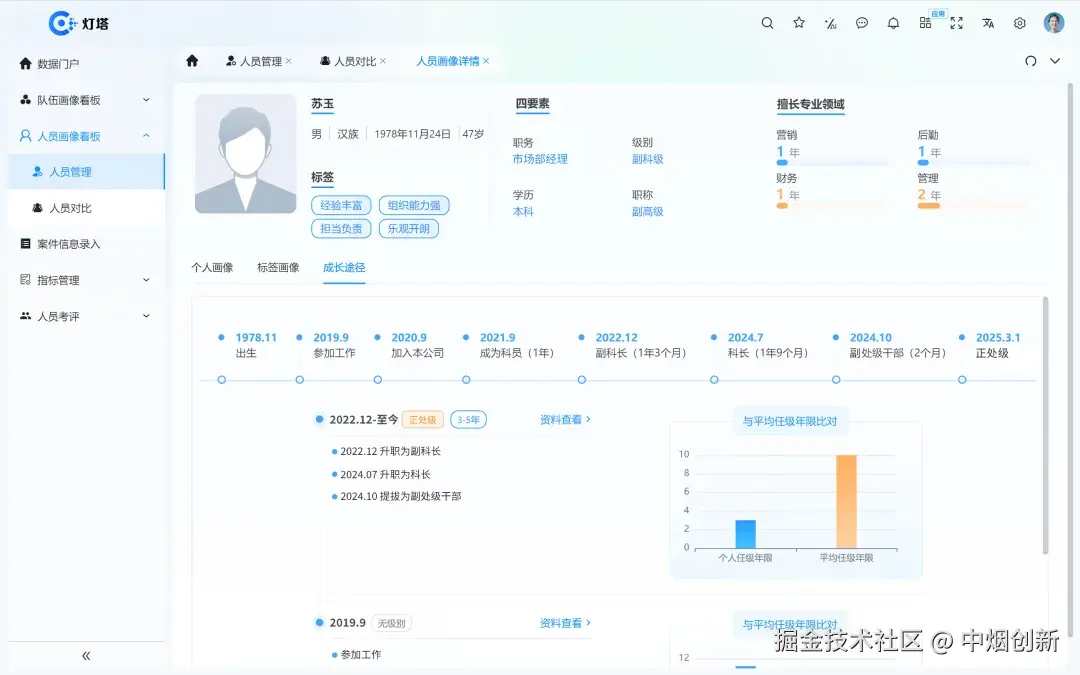Screen dimensions: 1080x675
Task: Select the 个人画像 tab
Action: click(x=213, y=267)
